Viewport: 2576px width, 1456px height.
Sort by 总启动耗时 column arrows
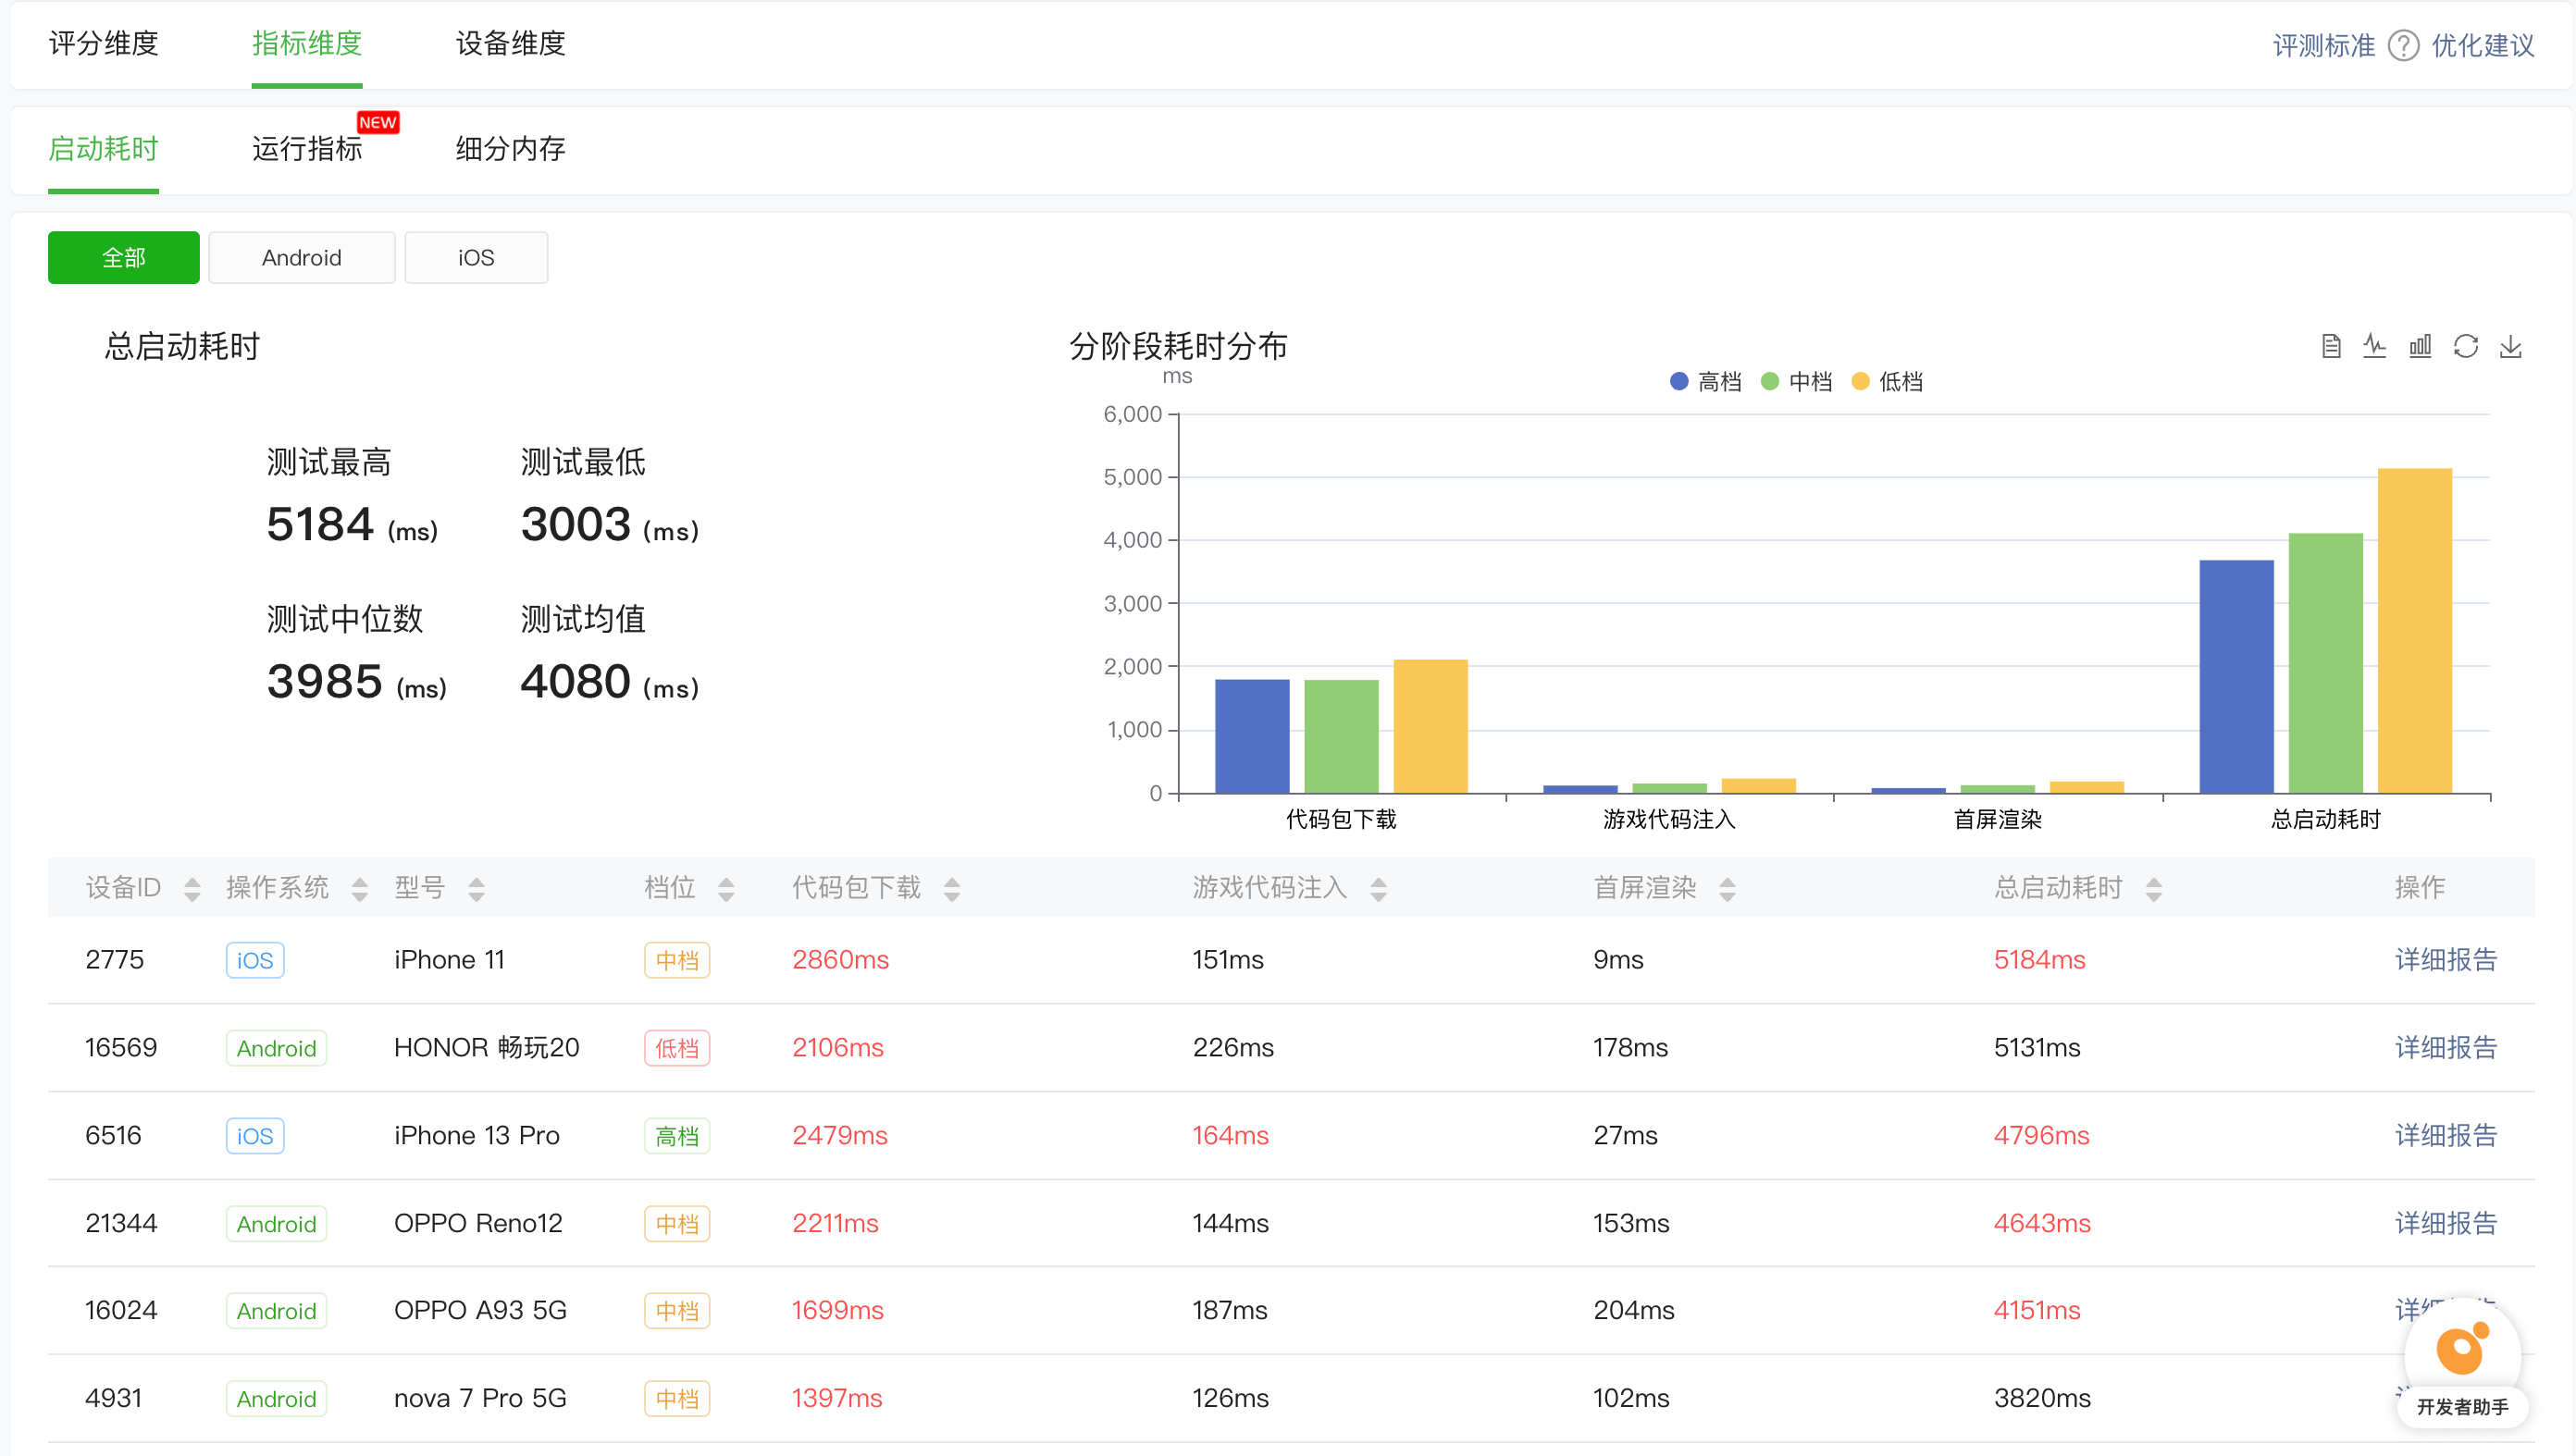click(2154, 889)
